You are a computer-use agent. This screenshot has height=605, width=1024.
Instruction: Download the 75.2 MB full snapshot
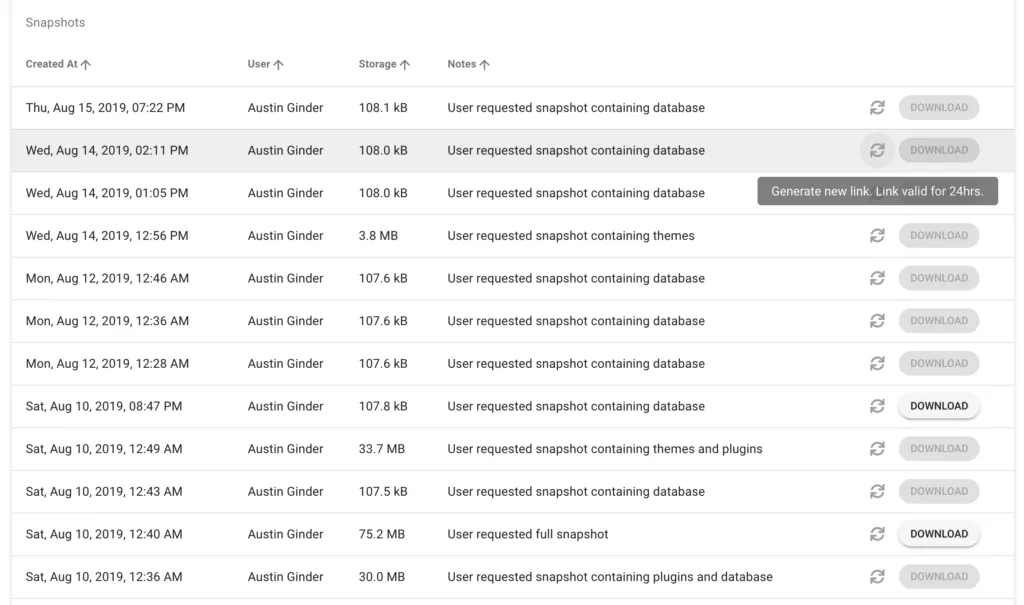938,534
